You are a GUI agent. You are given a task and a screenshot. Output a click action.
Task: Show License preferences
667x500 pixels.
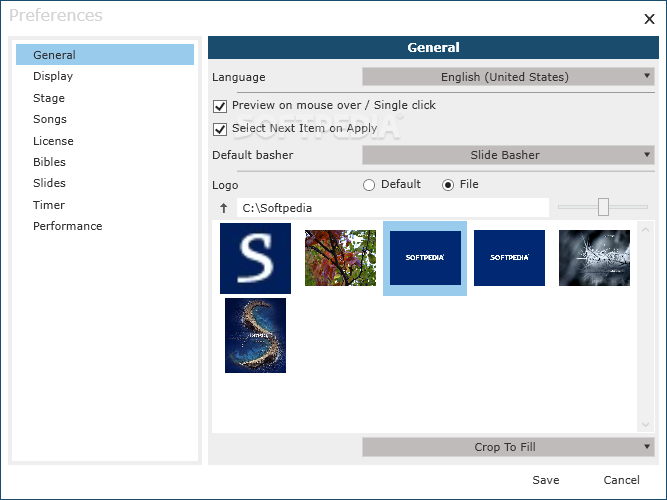point(105,141)
